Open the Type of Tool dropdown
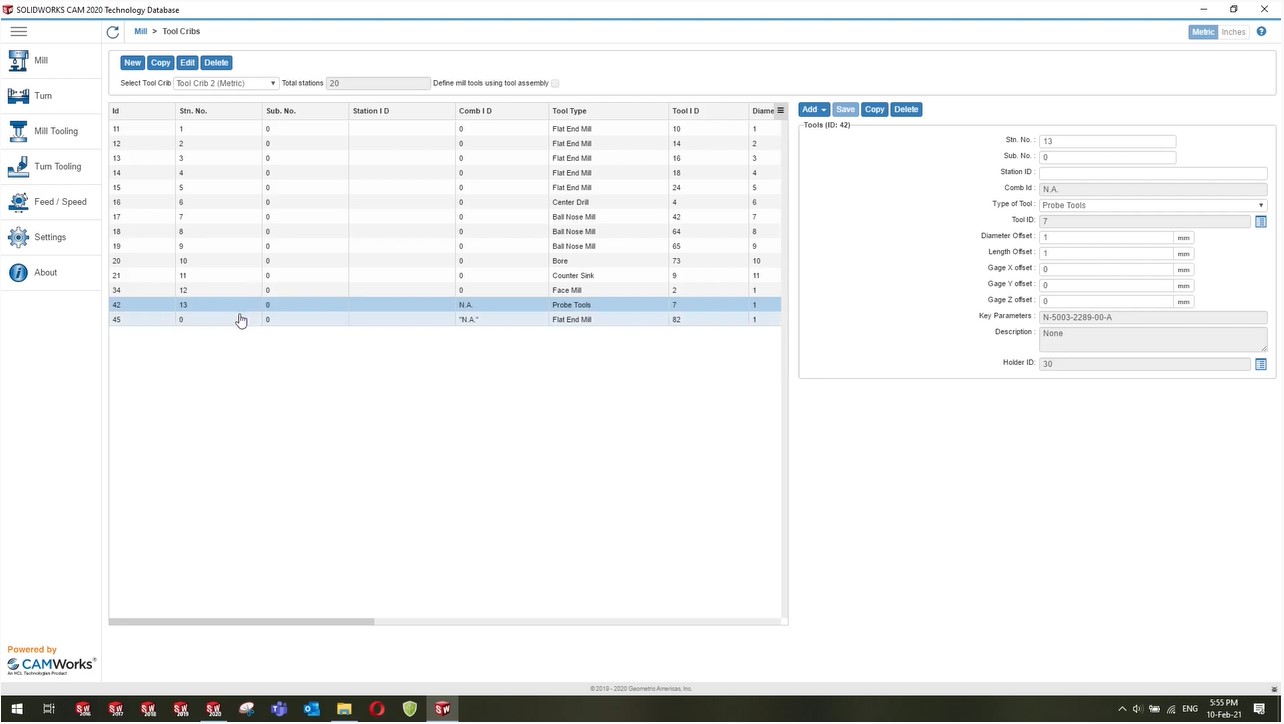 point(1153,206)
